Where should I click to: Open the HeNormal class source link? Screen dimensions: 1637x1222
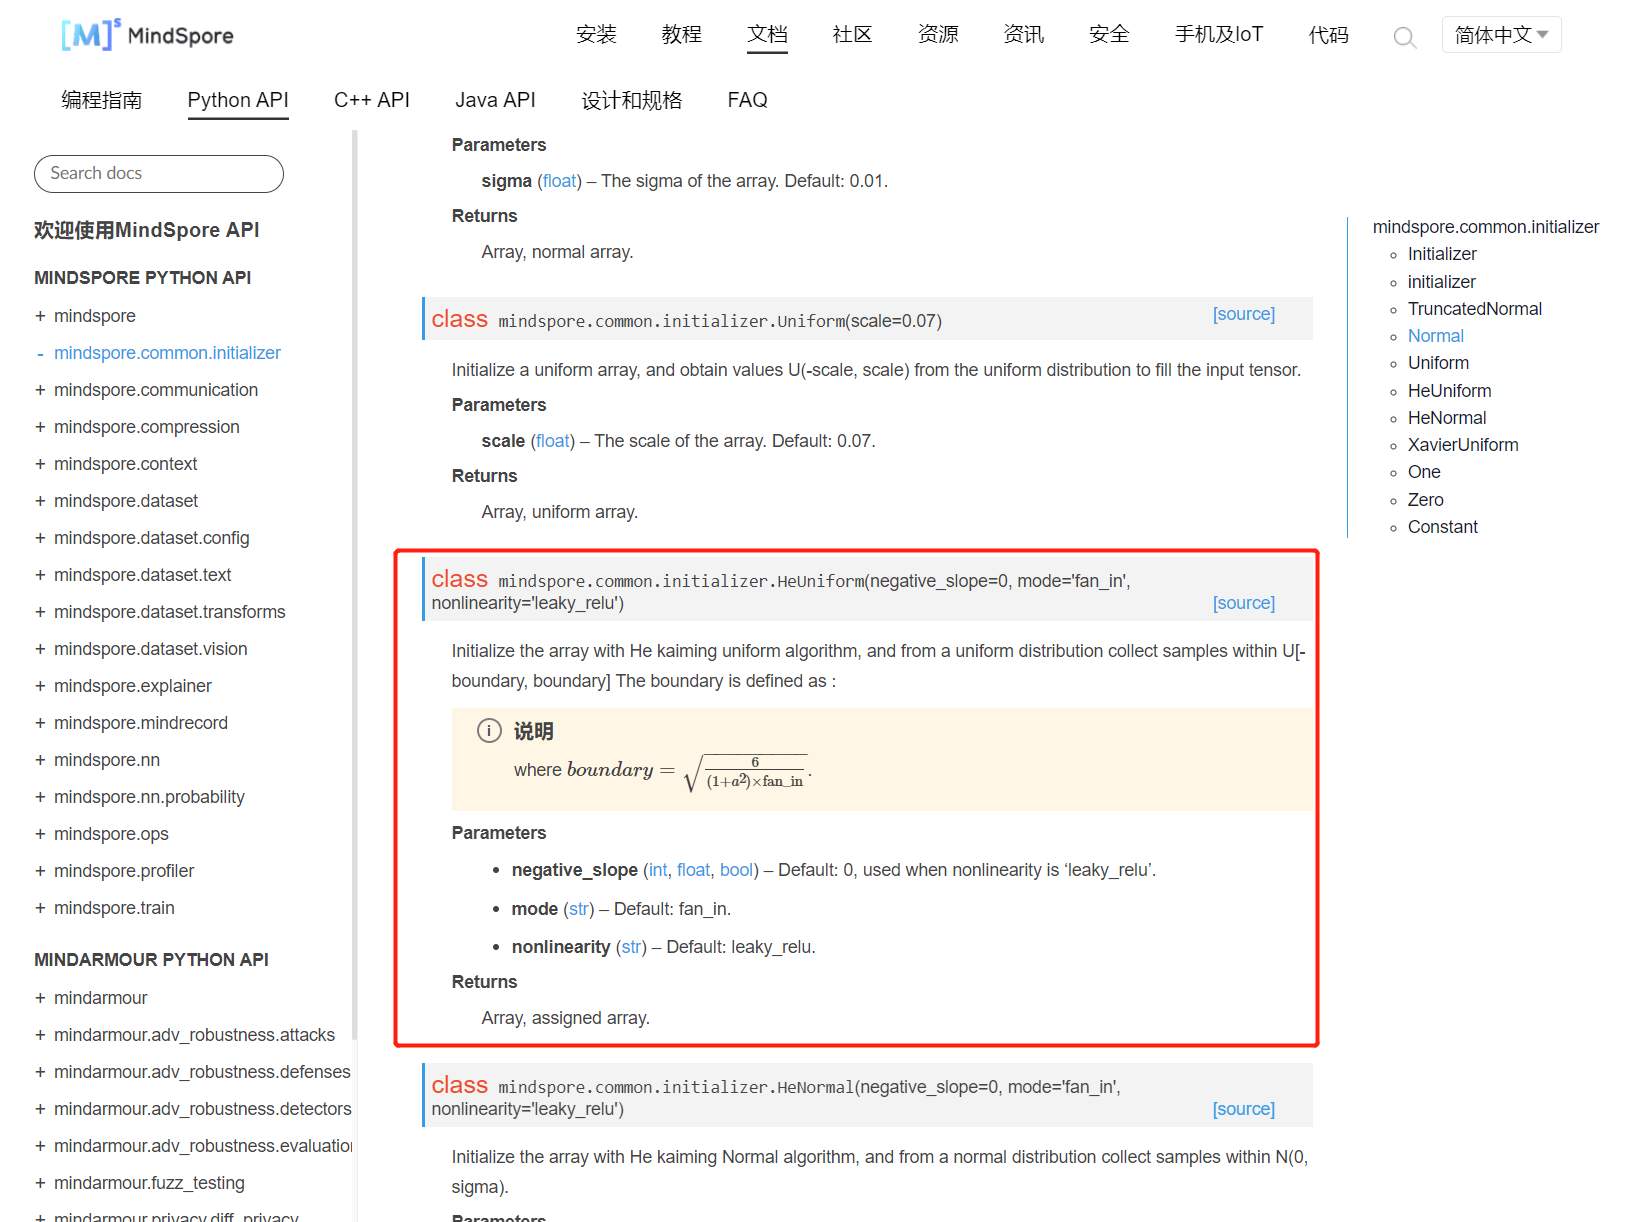coord(1244,1109)
